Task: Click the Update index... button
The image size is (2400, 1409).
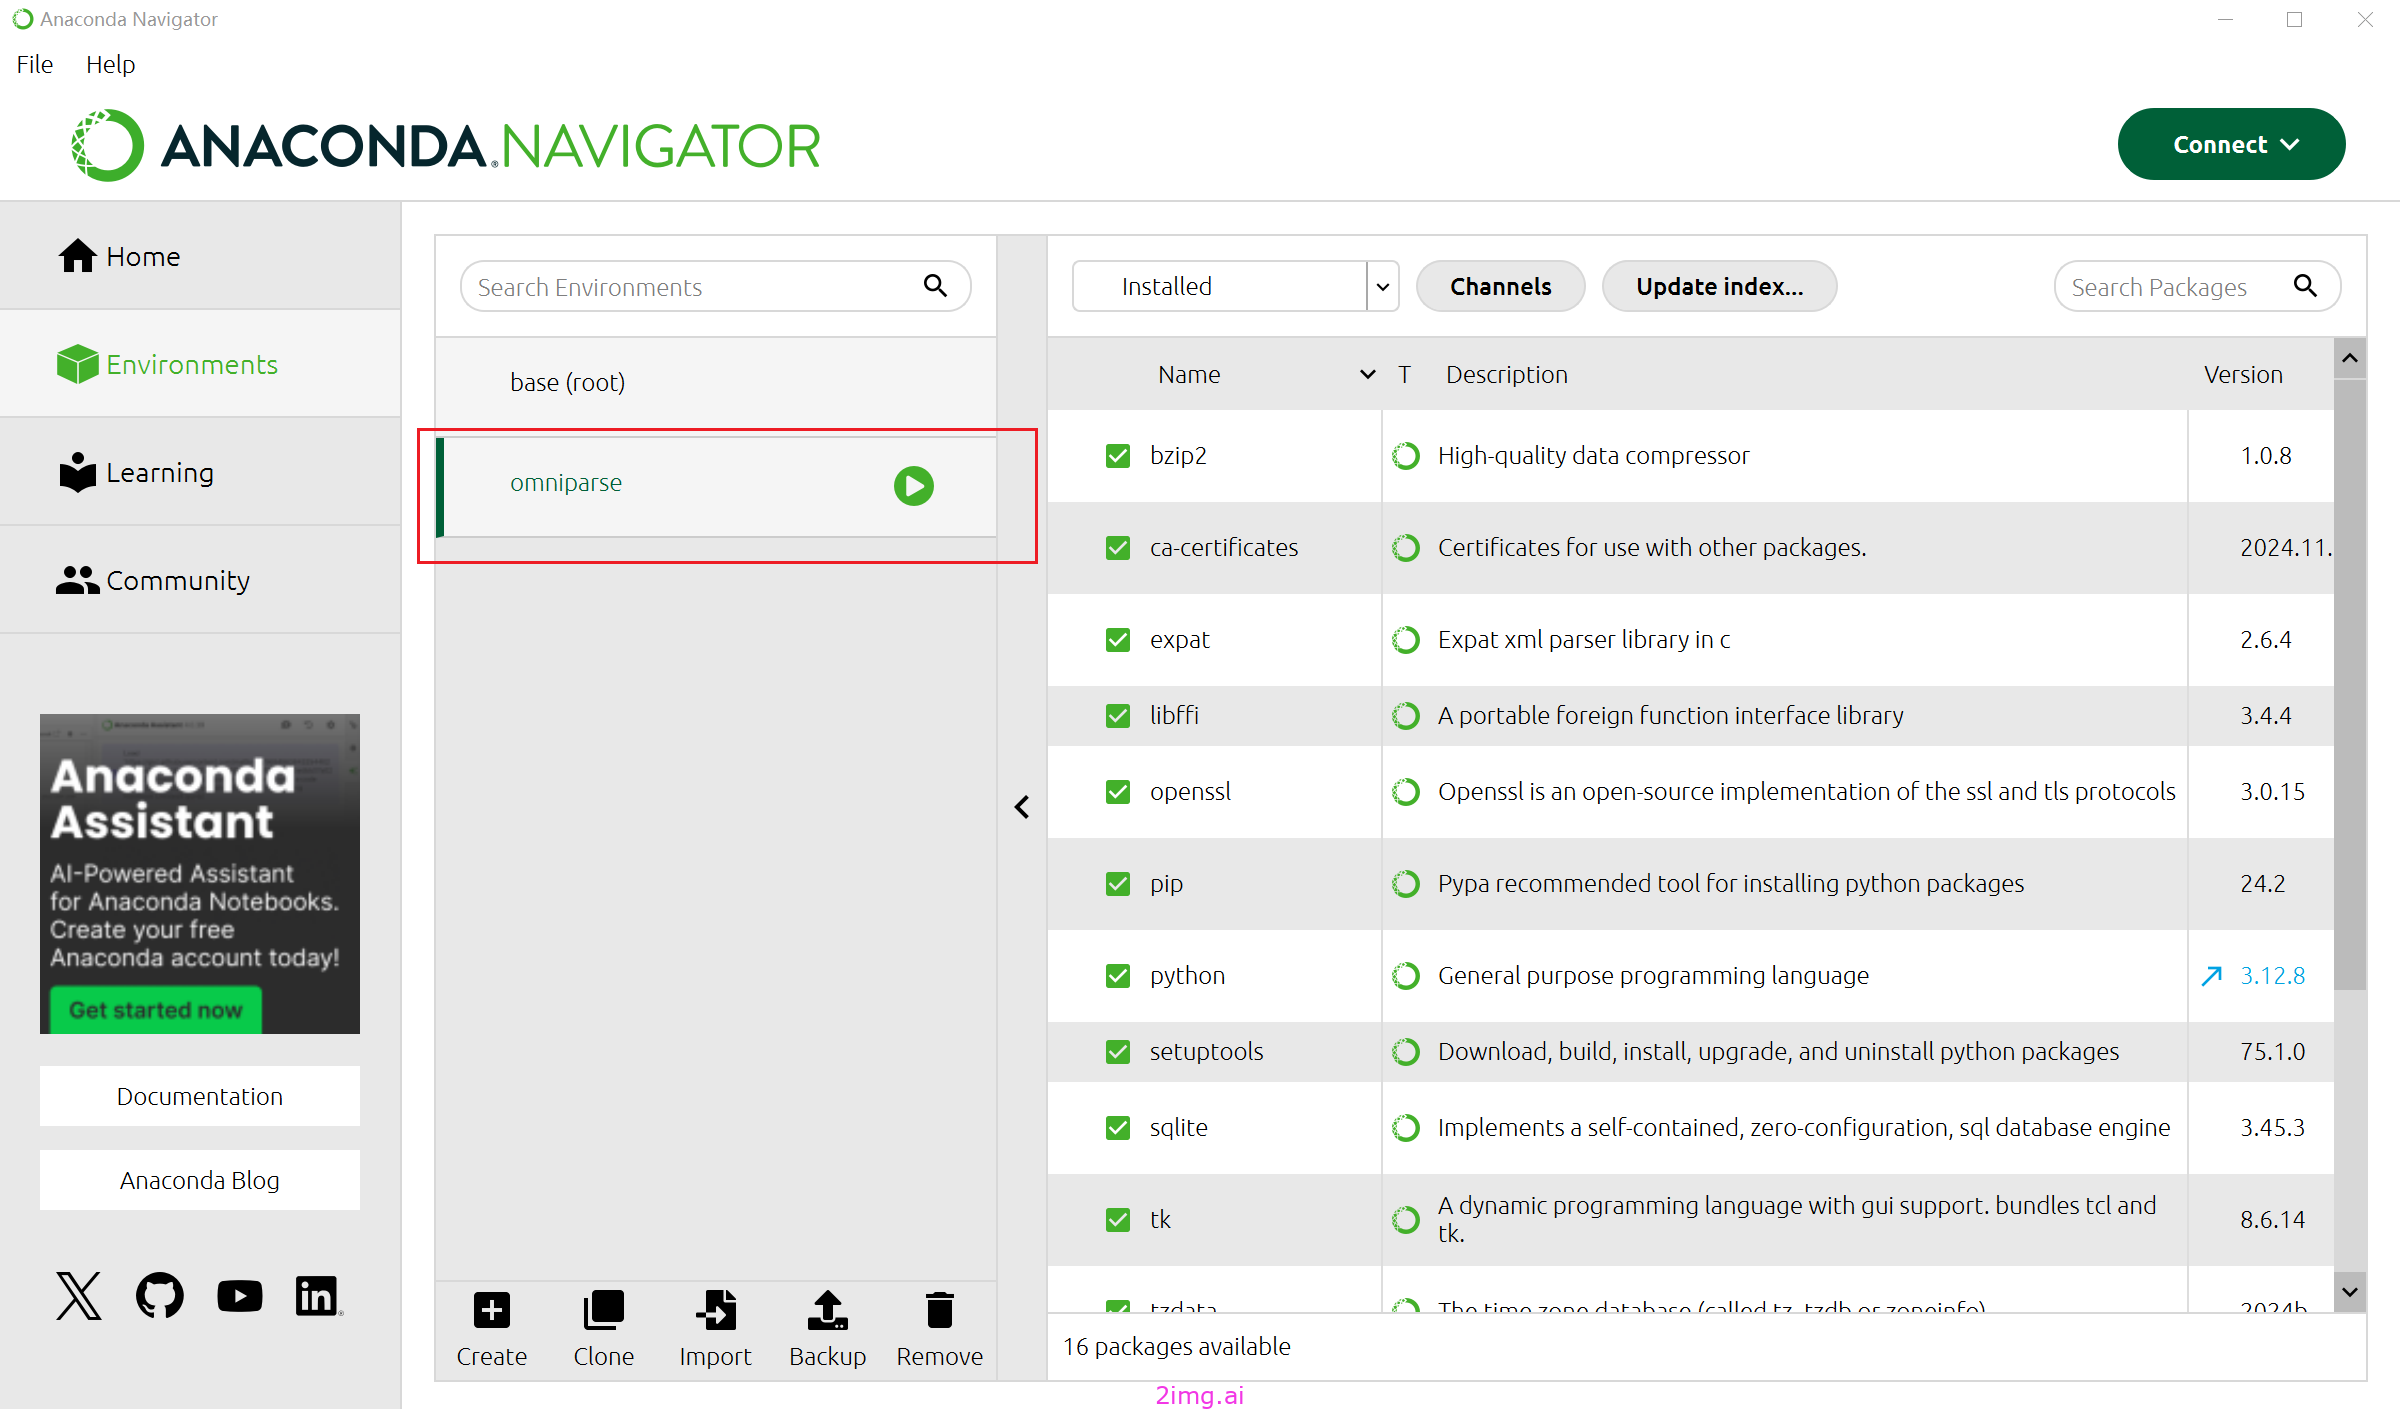Action: 1719,287
